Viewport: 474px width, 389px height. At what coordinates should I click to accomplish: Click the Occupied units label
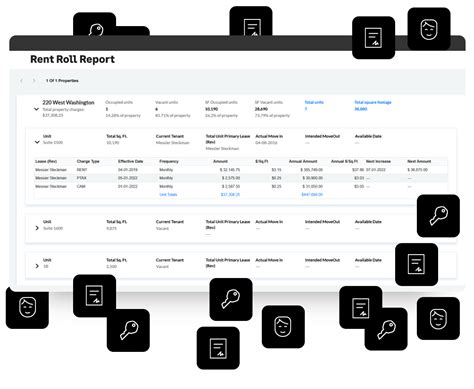119,102
